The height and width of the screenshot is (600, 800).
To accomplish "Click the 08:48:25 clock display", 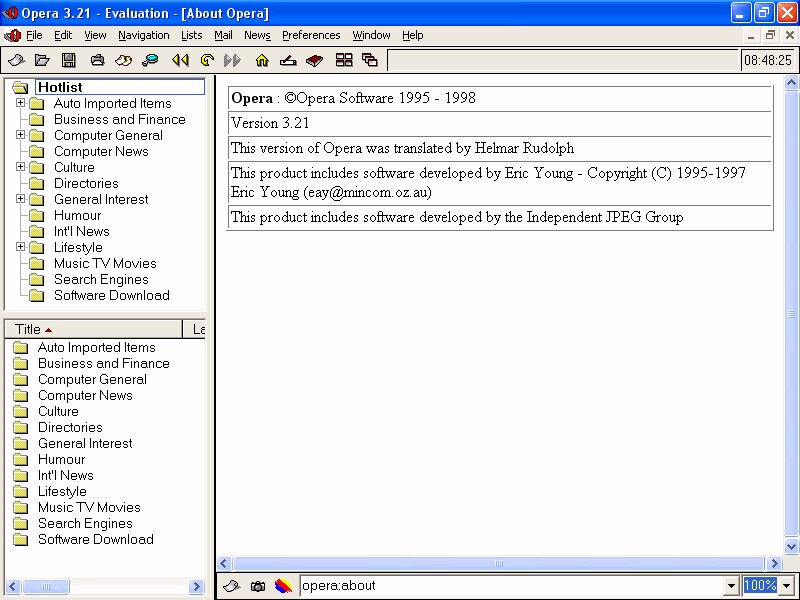I will 768,60.
